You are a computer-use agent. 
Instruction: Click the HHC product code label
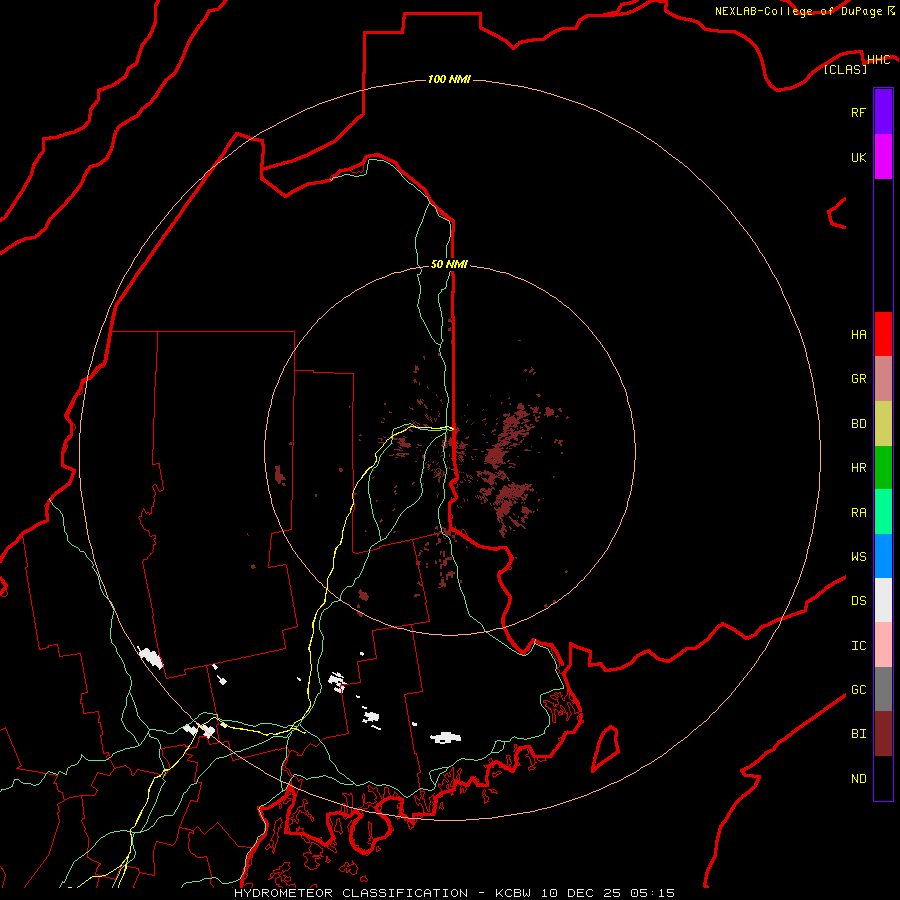pyautogui.click(x=878, y=60)
